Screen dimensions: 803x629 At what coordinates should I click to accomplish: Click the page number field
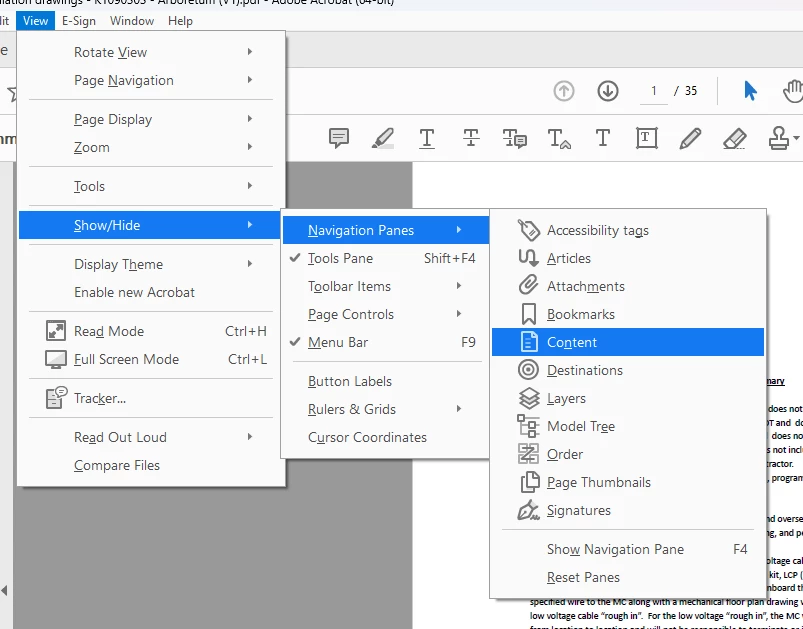click(x=653, y=91)
